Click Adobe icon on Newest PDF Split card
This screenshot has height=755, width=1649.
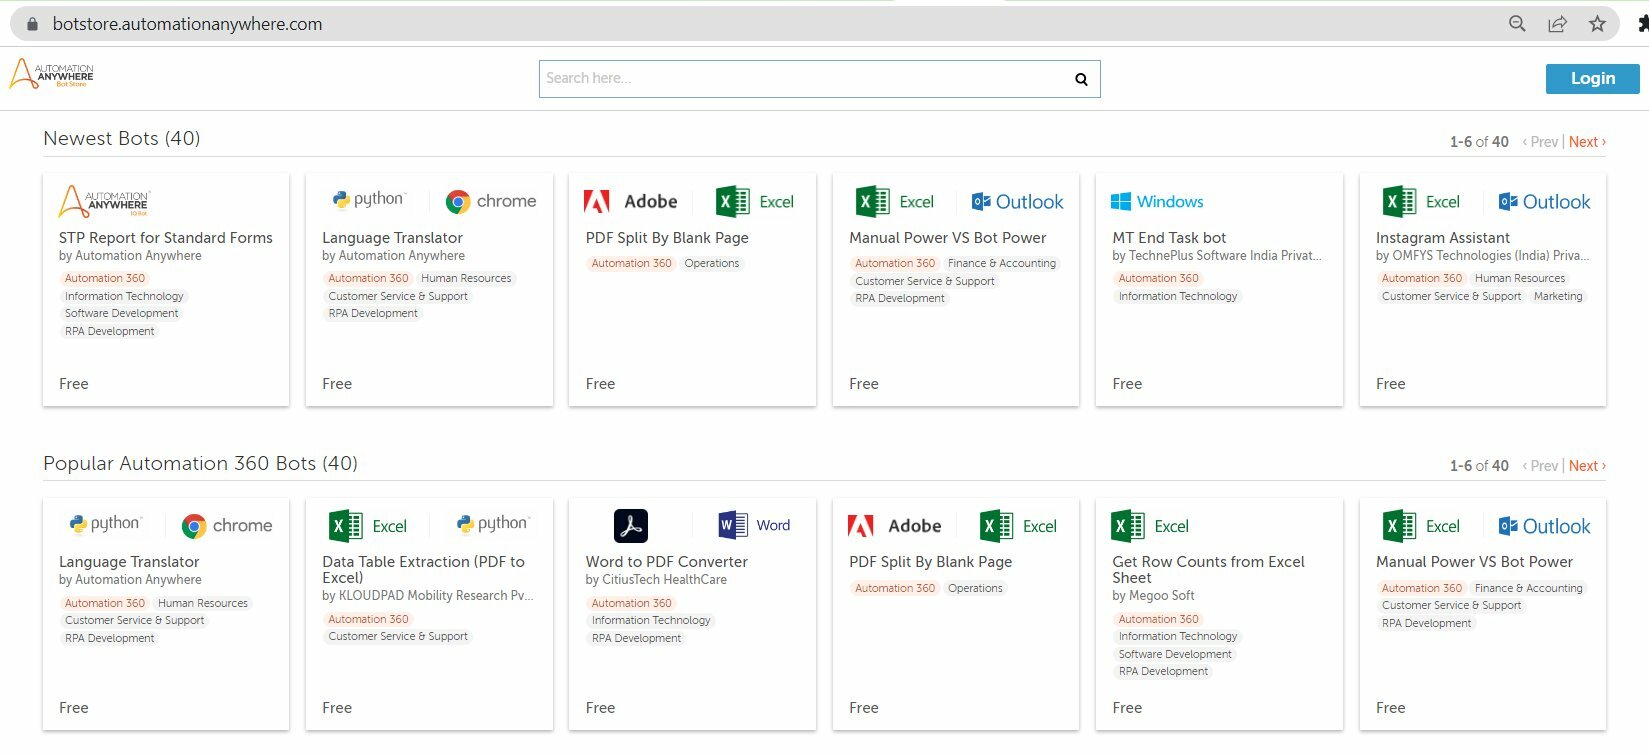click(x=631, y=202)
